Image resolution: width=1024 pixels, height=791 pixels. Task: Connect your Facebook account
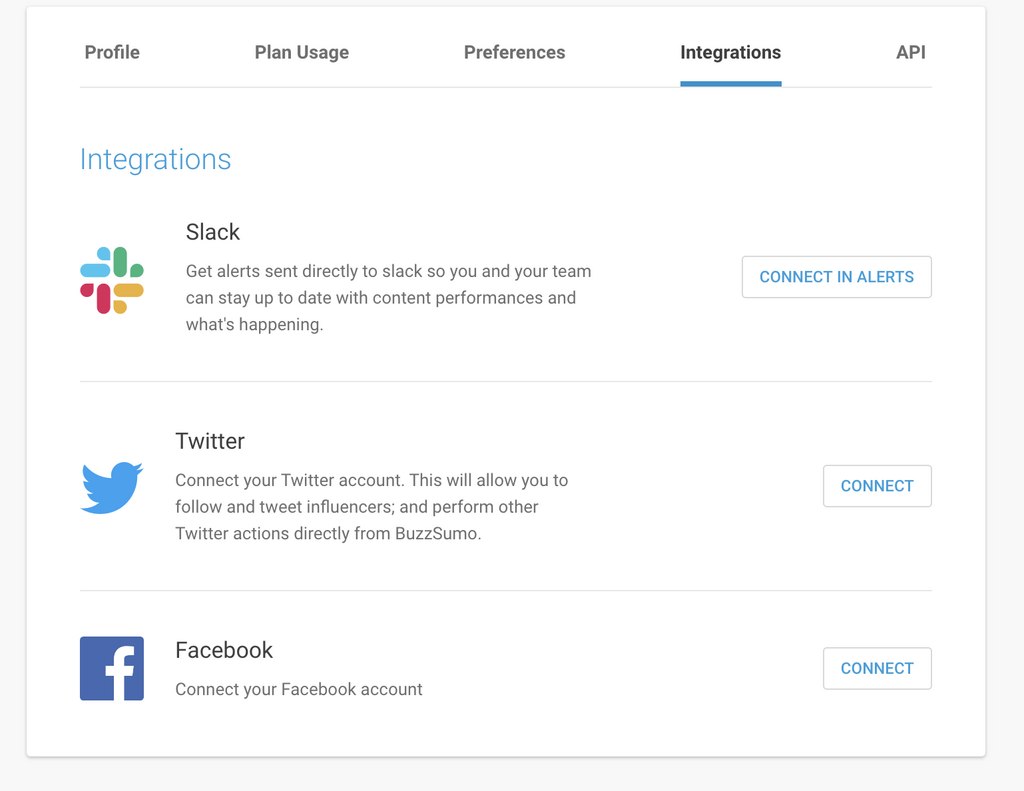pyautogui.click(x=877, y=668)
